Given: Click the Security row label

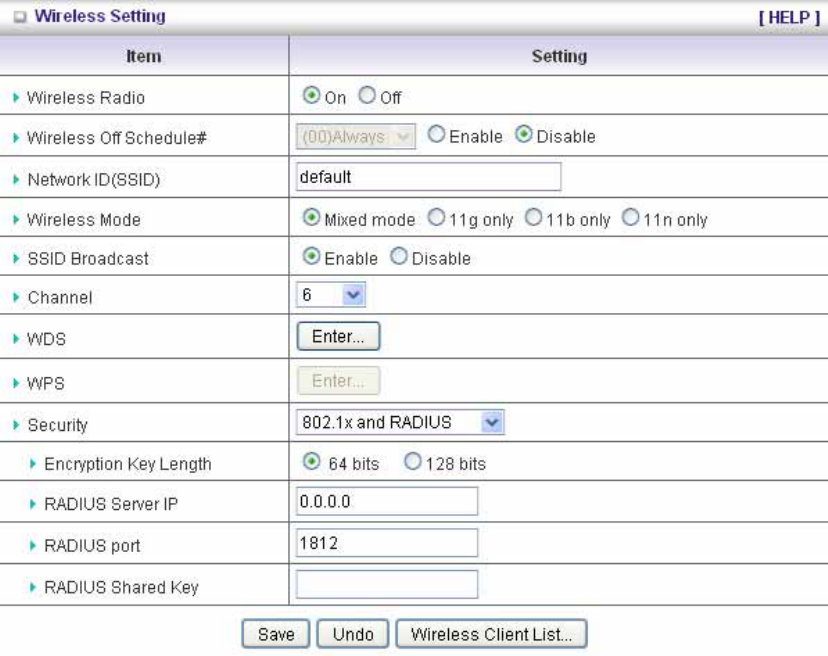Looking at the screenshot, I should pos(58,425).
